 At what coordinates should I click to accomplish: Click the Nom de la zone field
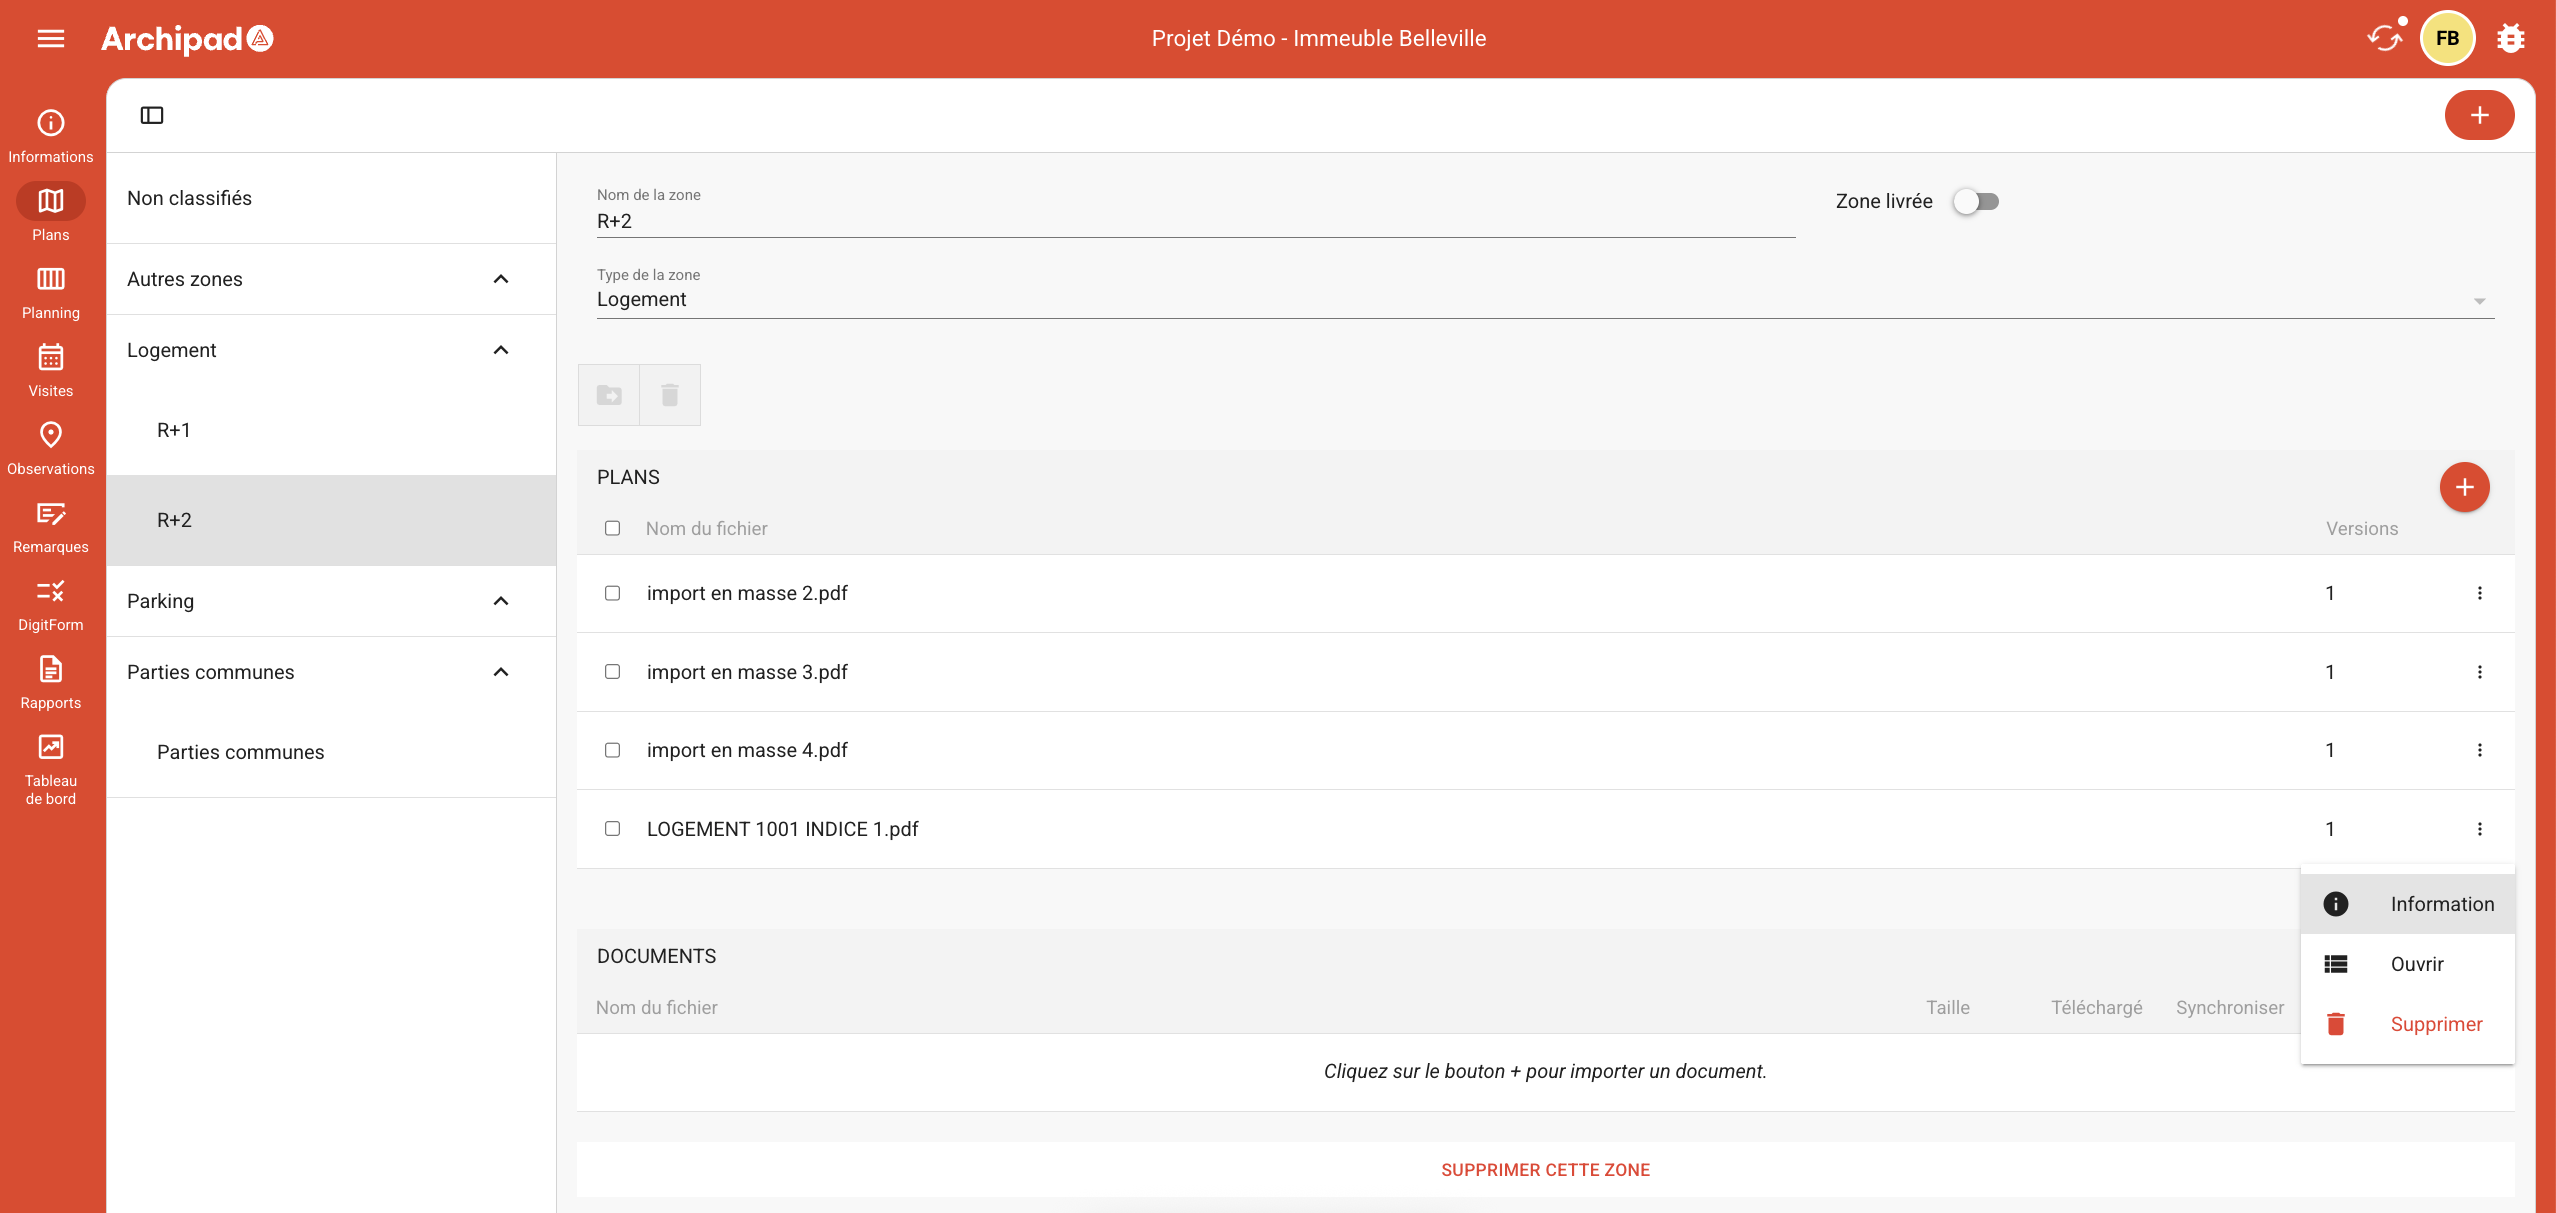(x=1195, y=221)
